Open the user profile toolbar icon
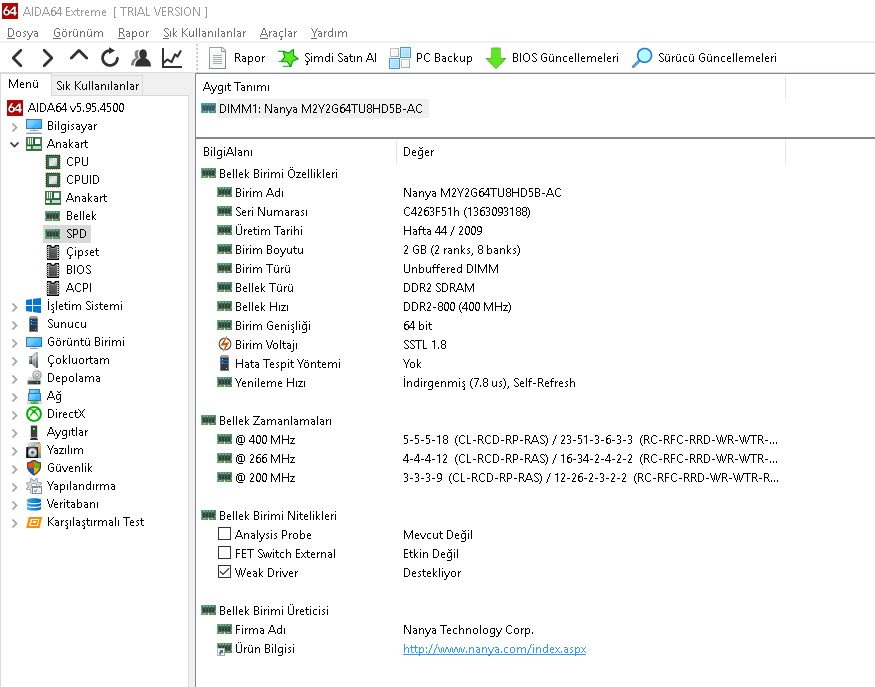875x687 pixels. [x=141, y=58]
